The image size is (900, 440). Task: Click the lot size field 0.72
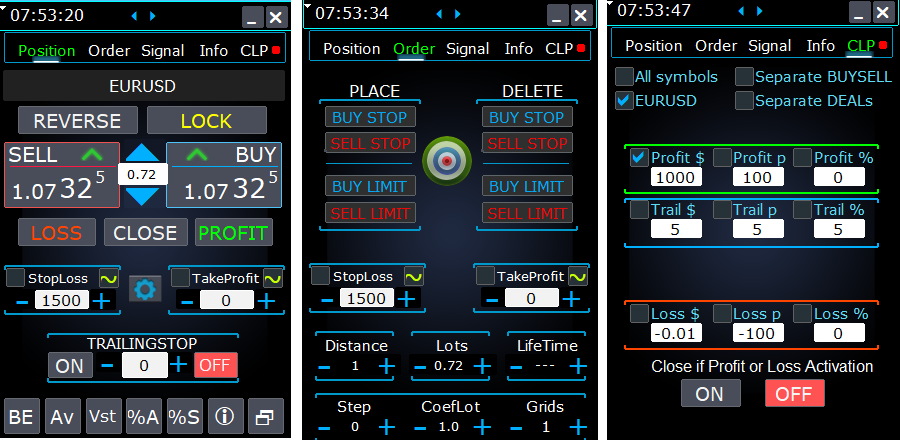pyautogui.click(x=142, y=174)
